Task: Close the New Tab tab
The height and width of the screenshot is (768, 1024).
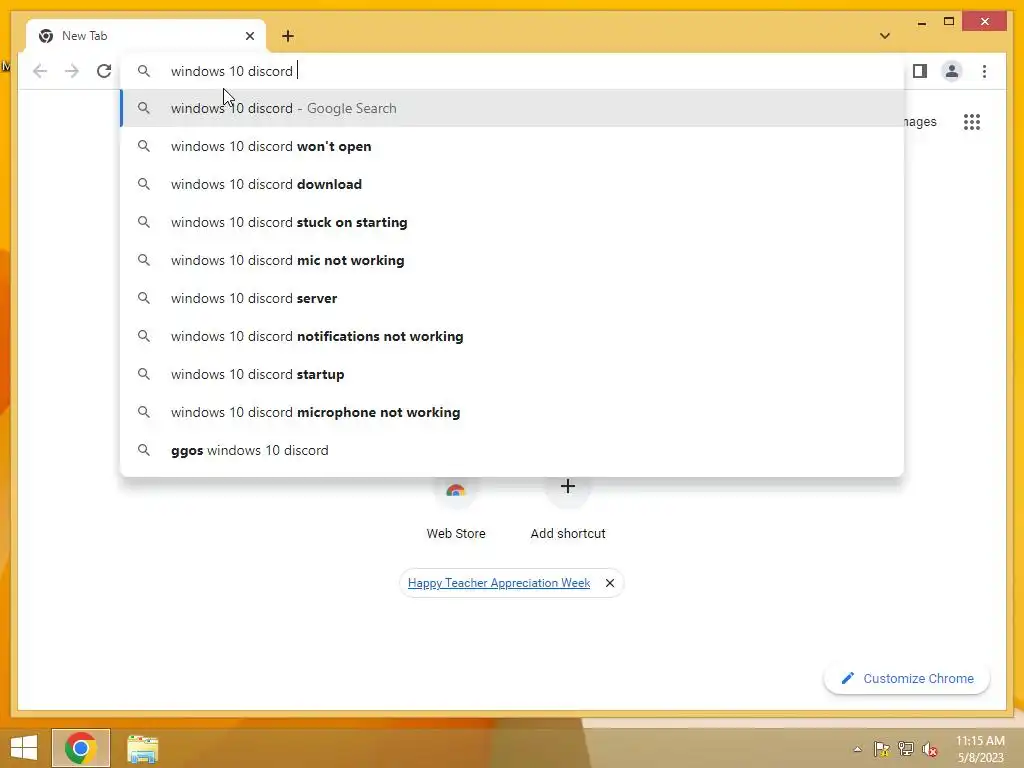Action: [249, 36]
